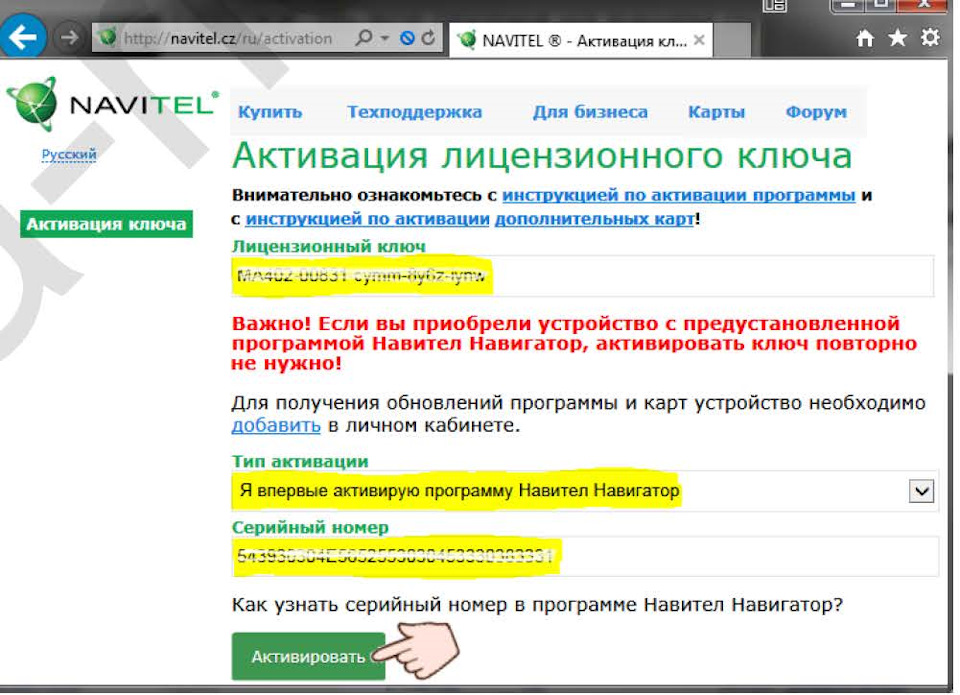Click the Тип активации label
Image resolution: width=960 pixels, height=695 pixels.
tap(300, 461)
